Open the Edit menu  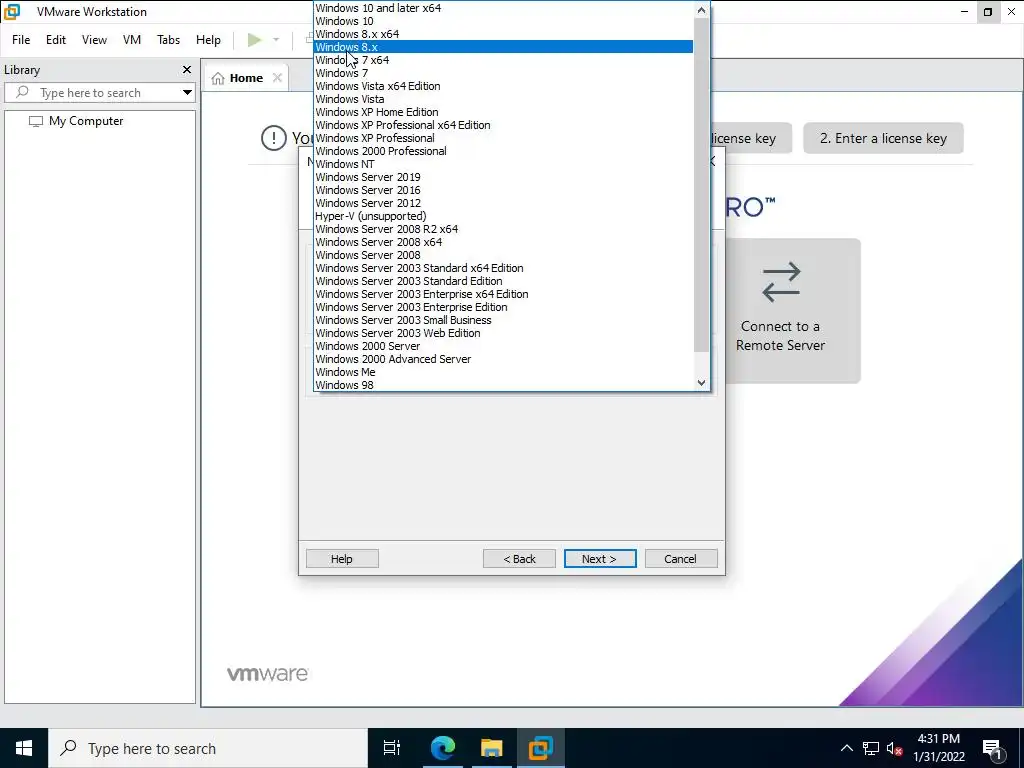(x=56, y=40)
